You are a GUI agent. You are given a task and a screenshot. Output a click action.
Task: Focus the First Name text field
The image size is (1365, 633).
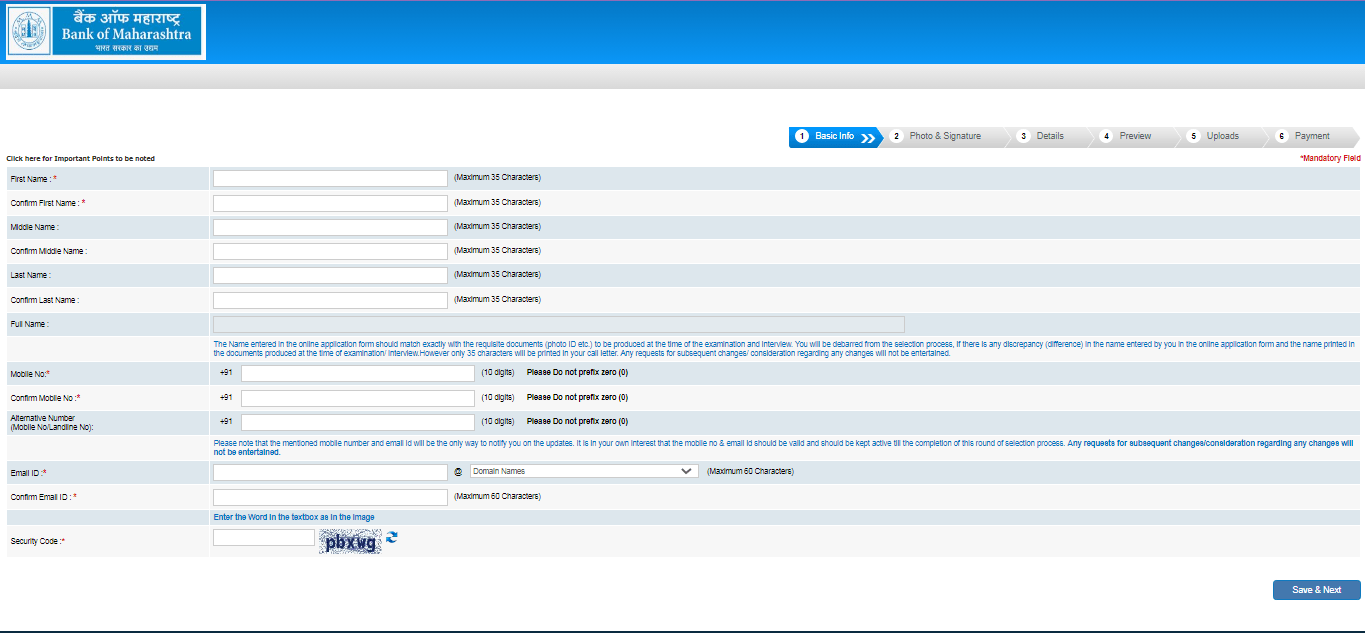tap(330, 178)
